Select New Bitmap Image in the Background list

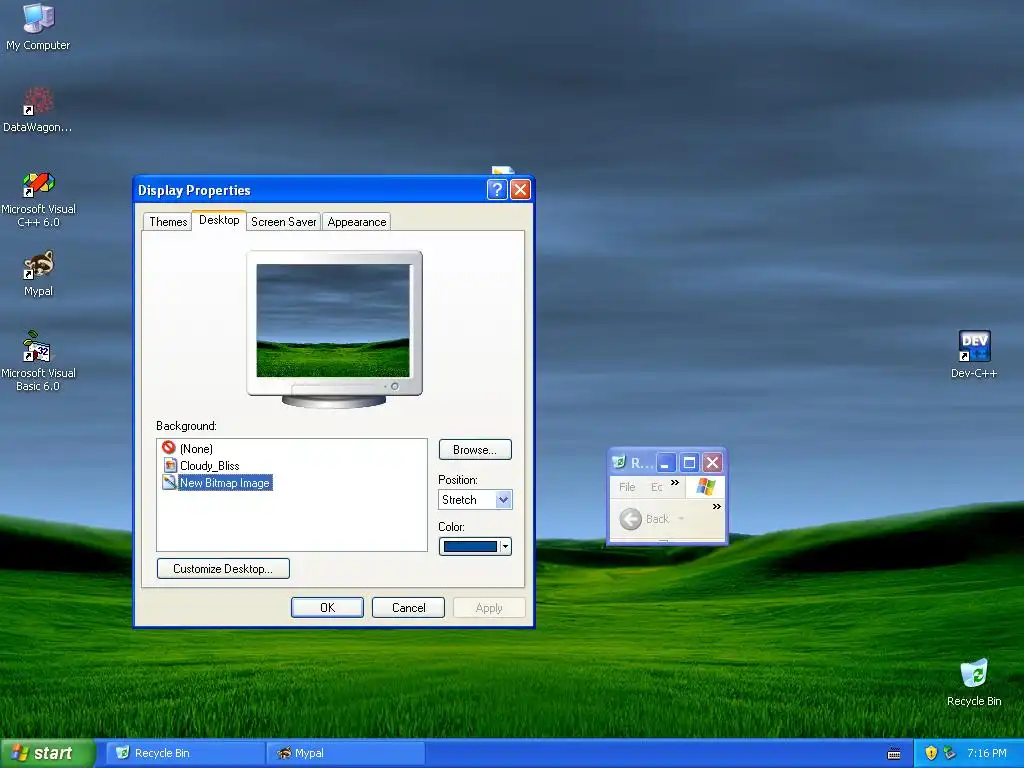(x=225, y=483)
